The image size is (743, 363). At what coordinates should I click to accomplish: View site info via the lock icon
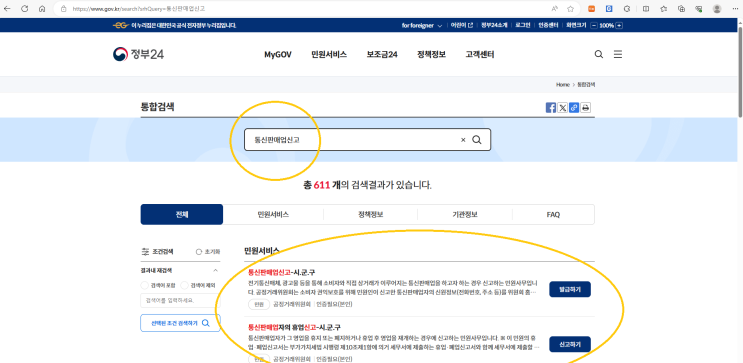(x=63, y=9)
